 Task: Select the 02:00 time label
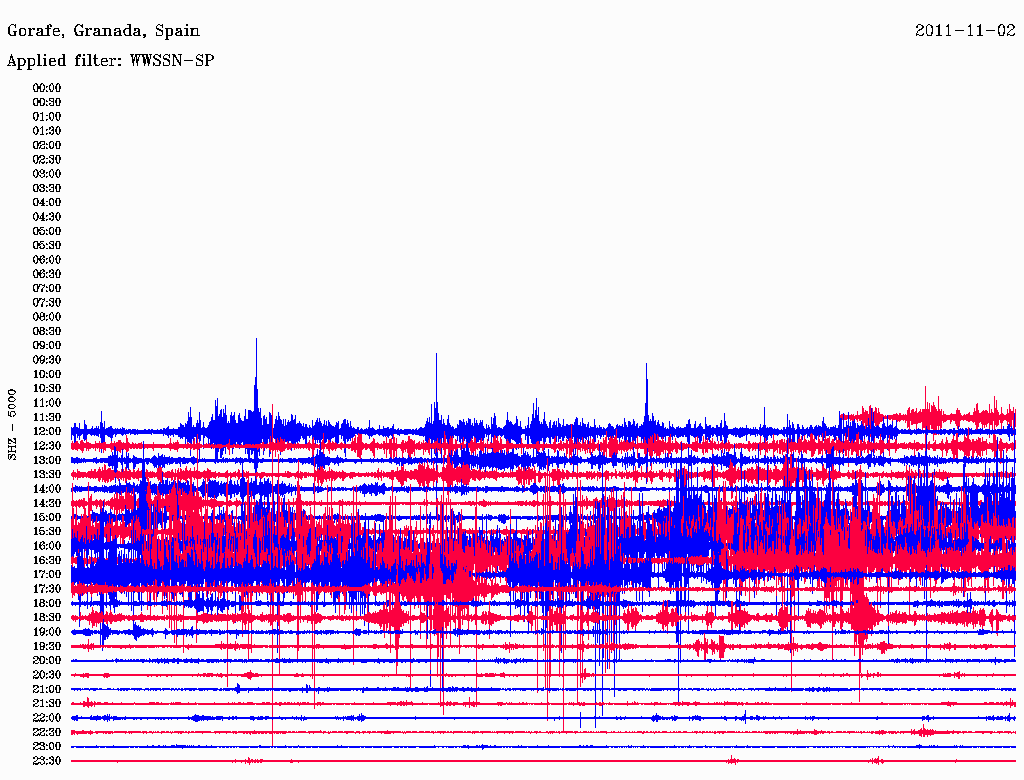(47, 146)
